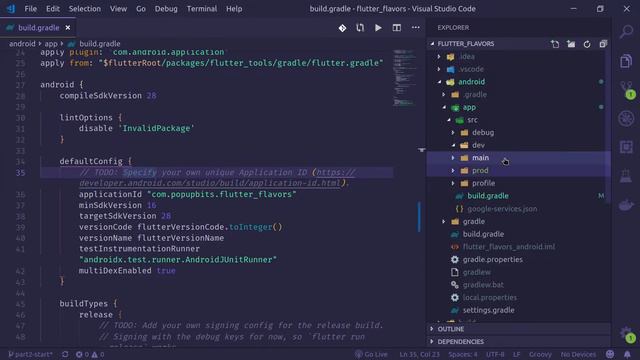
Task: Click the VS Code logo in title bar
Action: pos(11,9)
